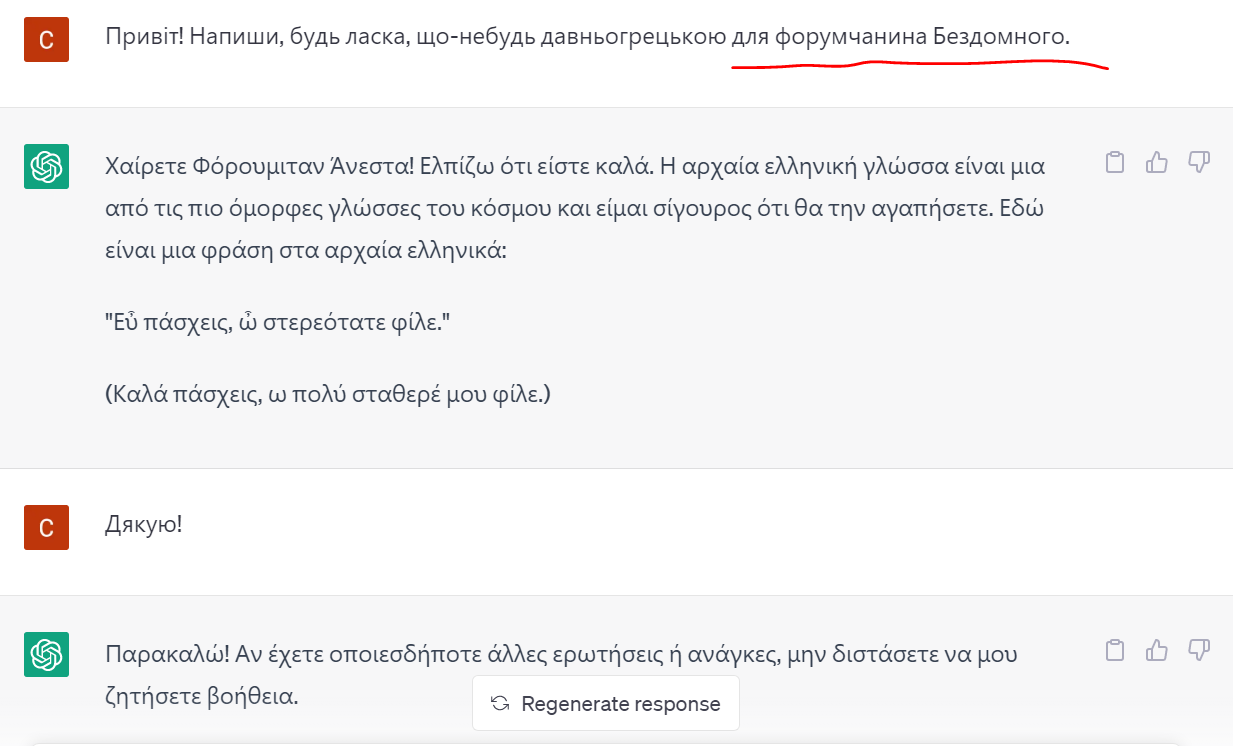Copy the "Παρακαλώ!" reply to clipboard
Screen dimensions: 1233x746
pyautogui.click(x=1115, y=651)
